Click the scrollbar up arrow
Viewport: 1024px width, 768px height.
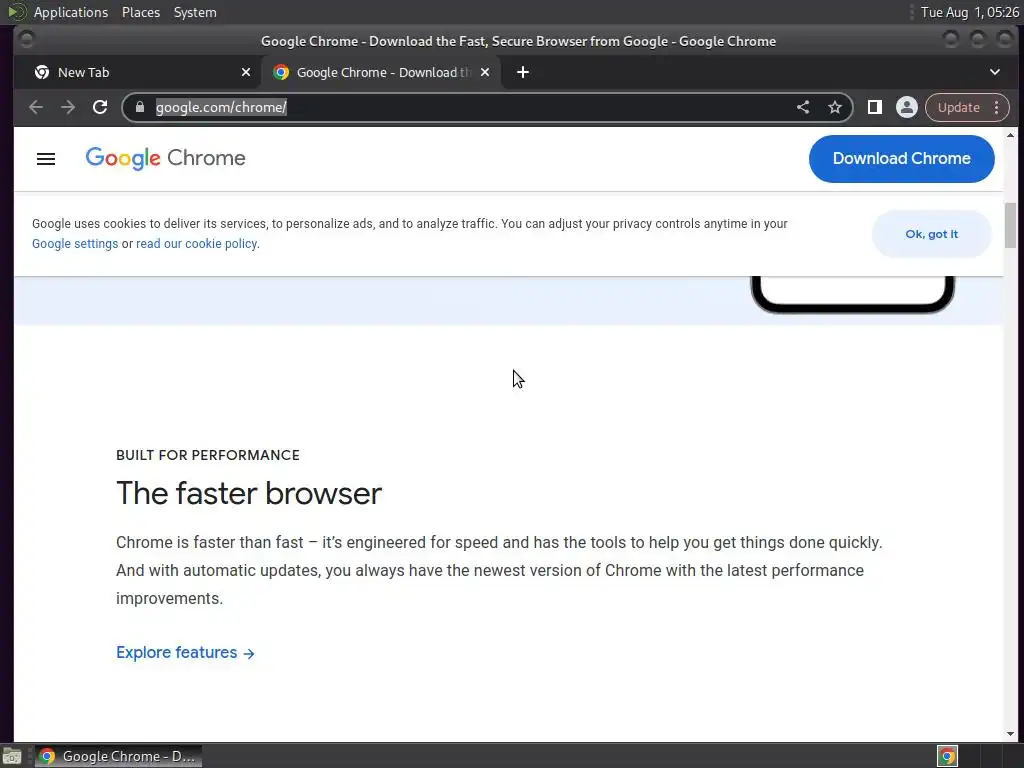click(1010, 135)
